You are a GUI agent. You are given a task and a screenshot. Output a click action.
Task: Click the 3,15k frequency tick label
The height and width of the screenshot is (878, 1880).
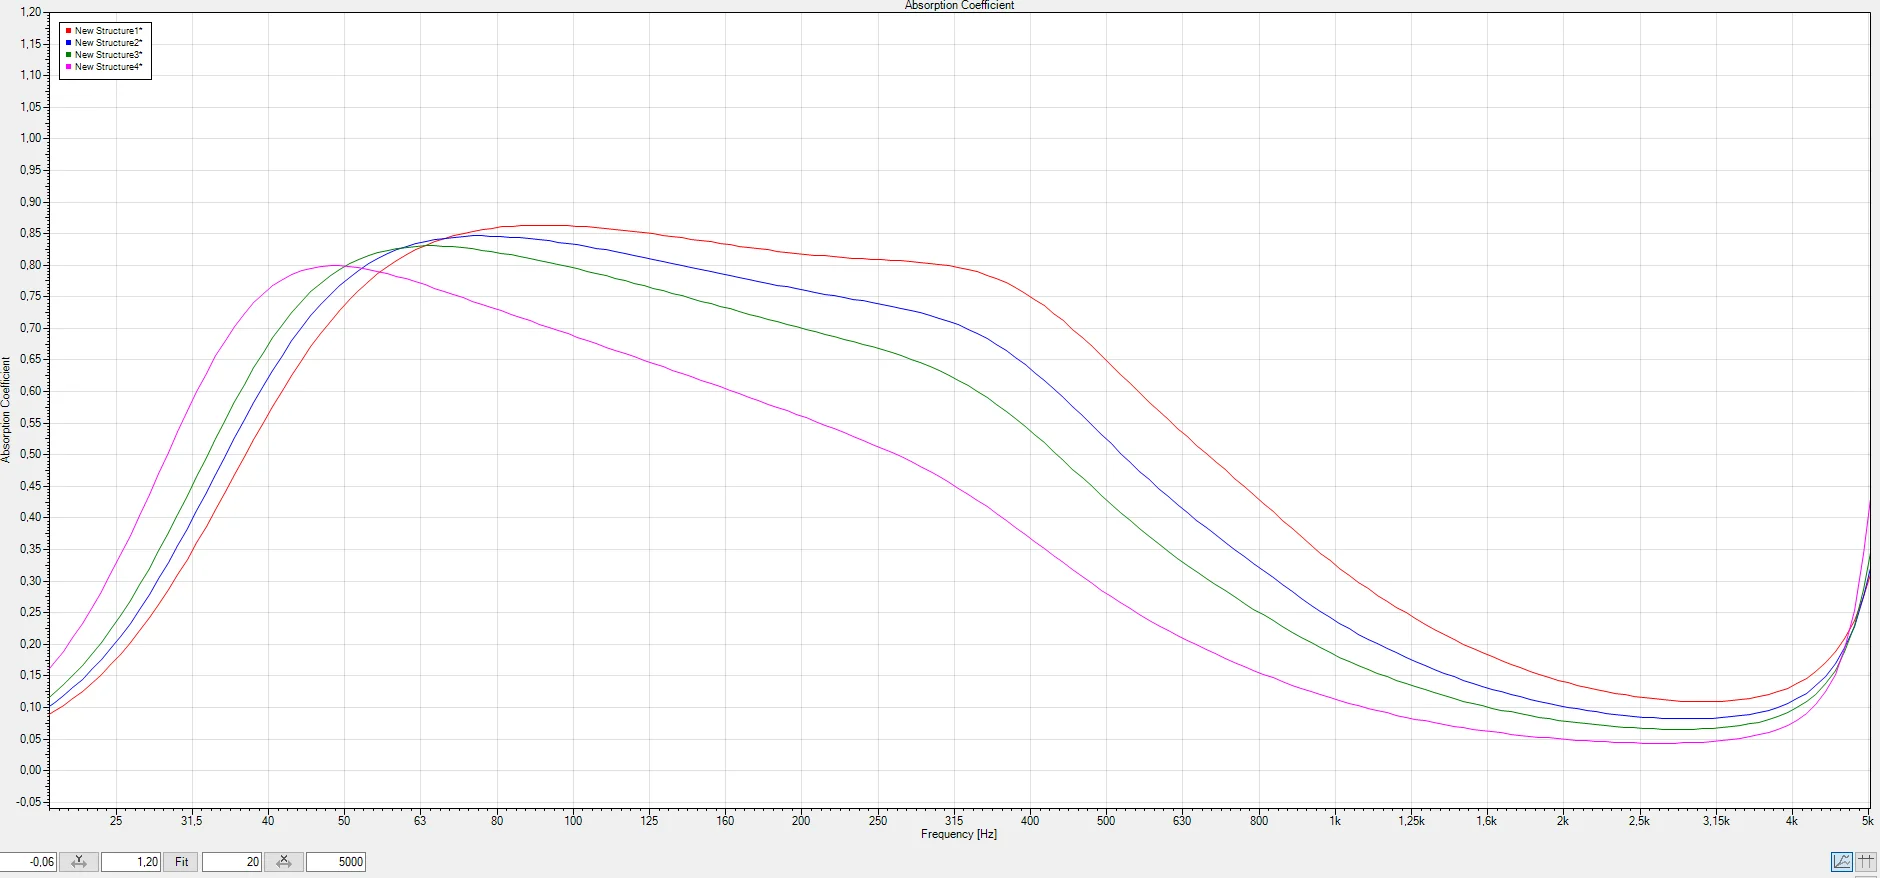click(x=1716, y=821)
